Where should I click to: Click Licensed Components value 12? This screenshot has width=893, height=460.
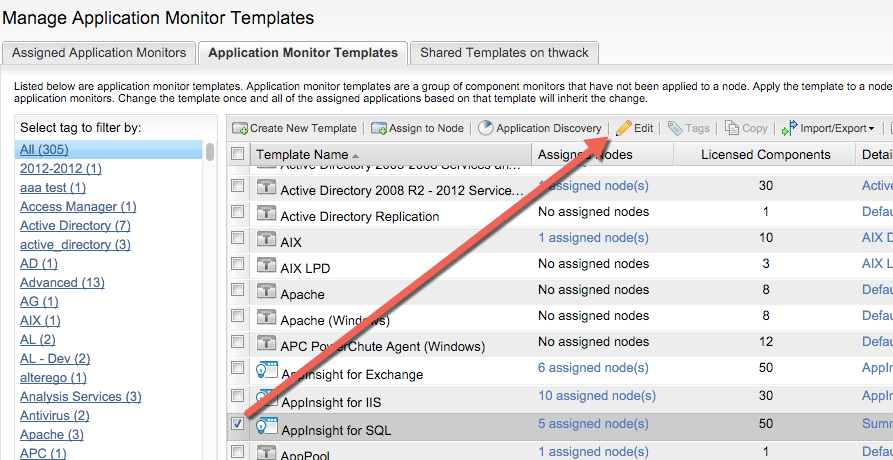[766, 342]
